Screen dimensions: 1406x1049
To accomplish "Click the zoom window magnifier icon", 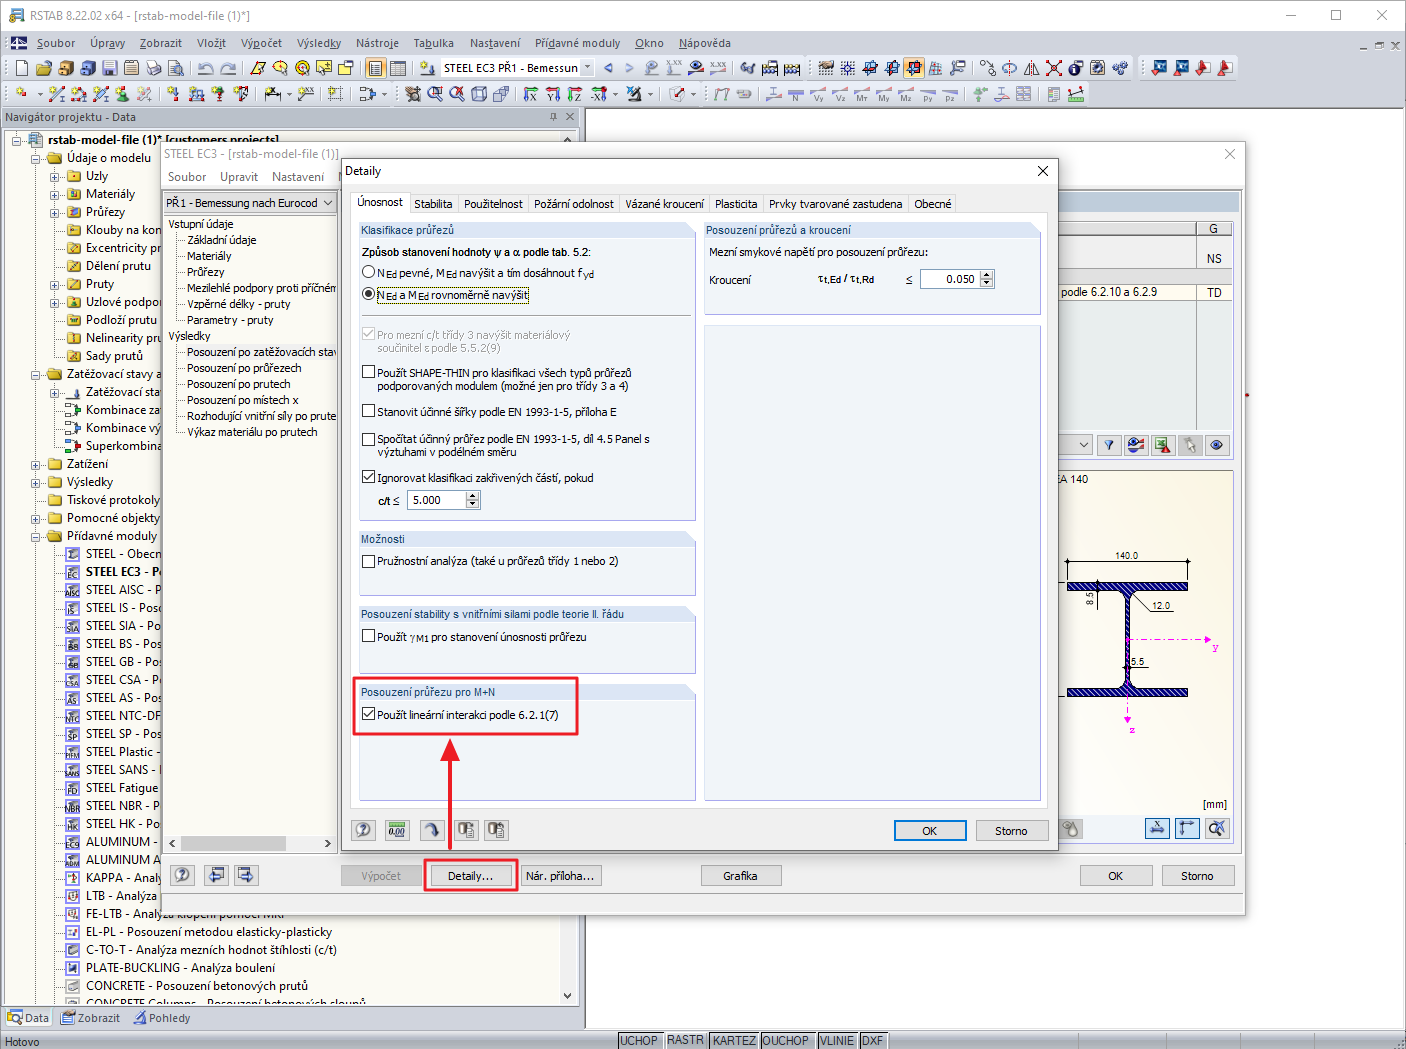I will point(435,94).
